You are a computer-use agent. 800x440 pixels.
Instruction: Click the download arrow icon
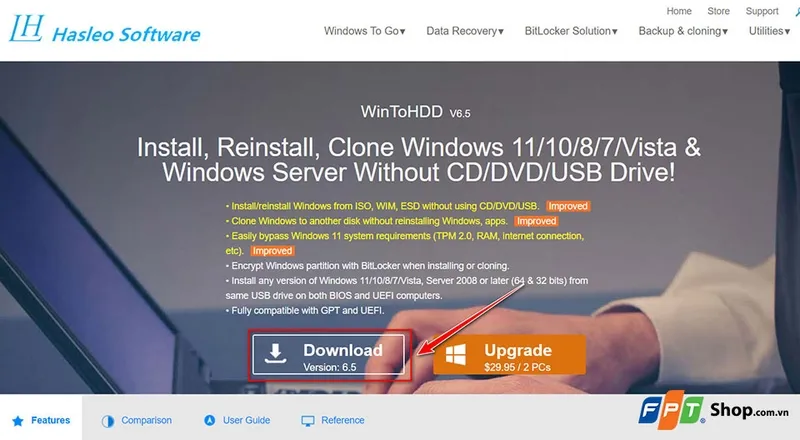pyautogui.click(x=276, y=353)
